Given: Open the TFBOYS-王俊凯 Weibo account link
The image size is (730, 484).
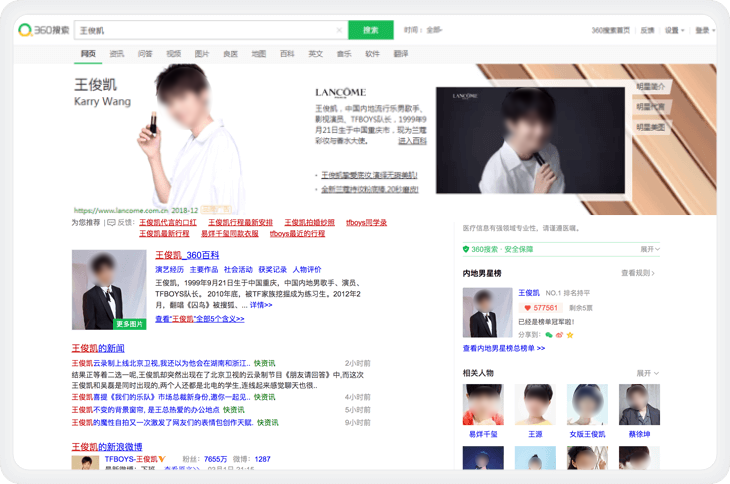Looking at the screenshot, I should pyautogui.click(x=131, y=459).
